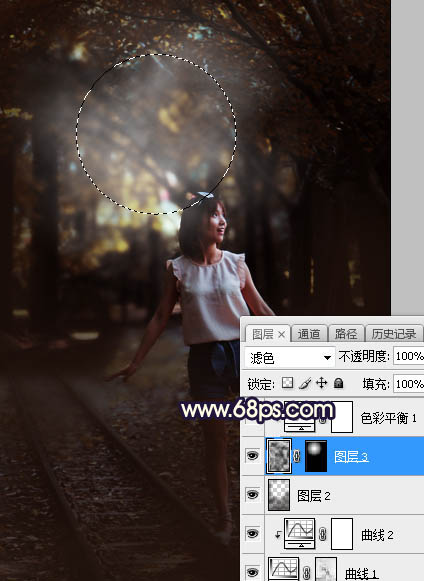Screen dimensions: 424x581
Task: Click the lock all padlock icon
Action: click(338, 383)
